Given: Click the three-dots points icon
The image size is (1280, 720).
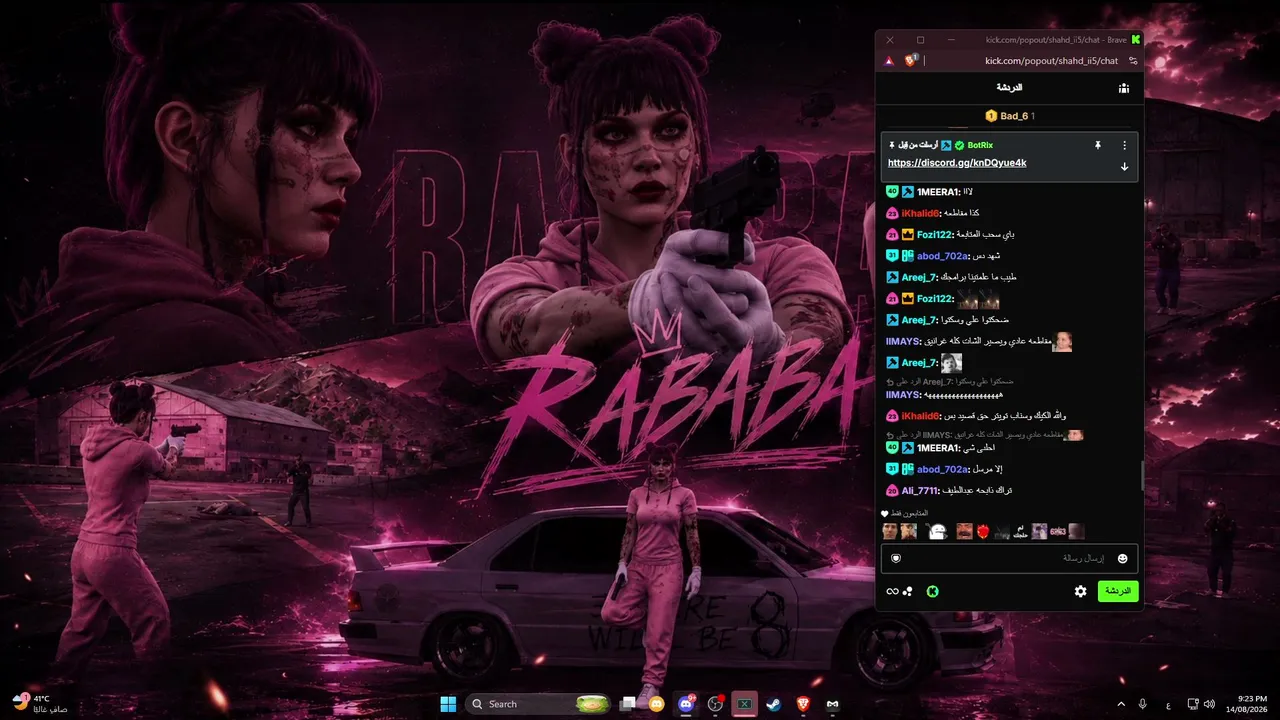Looking at the screenshot, I should (x=908, y=591).
